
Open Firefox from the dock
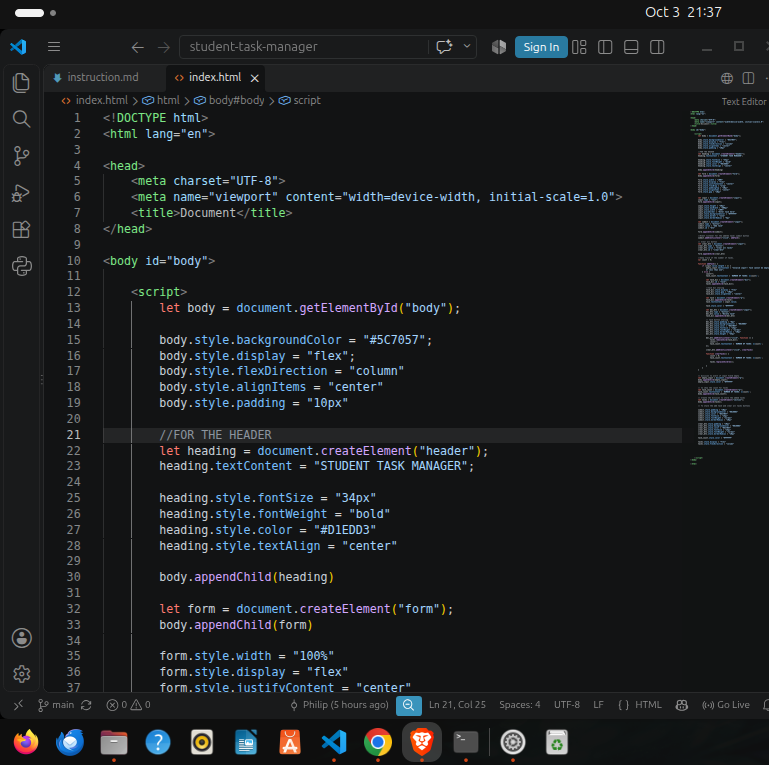point(26,742)
